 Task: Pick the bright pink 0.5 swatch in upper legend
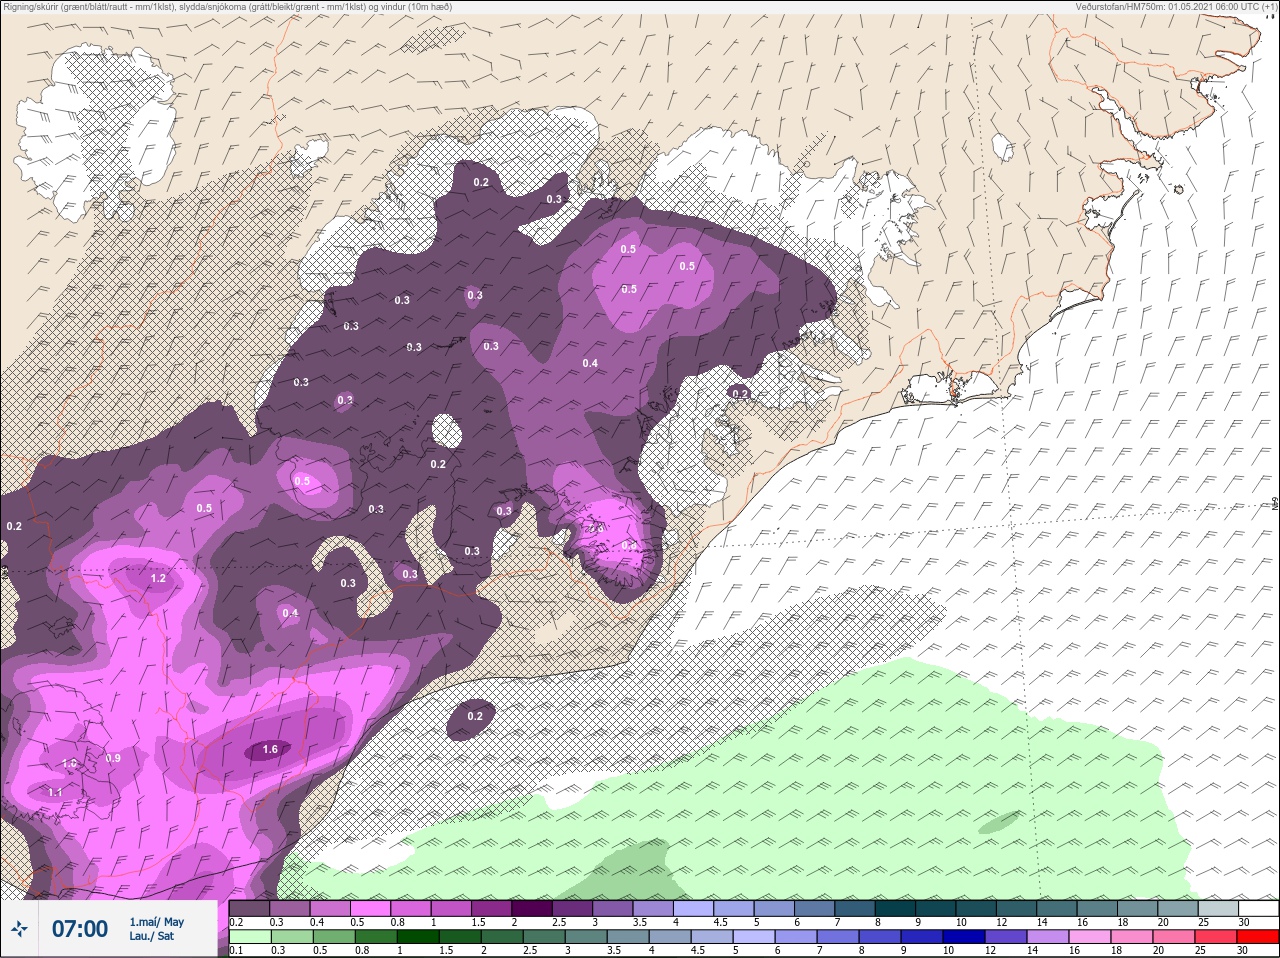pos(371,908)
